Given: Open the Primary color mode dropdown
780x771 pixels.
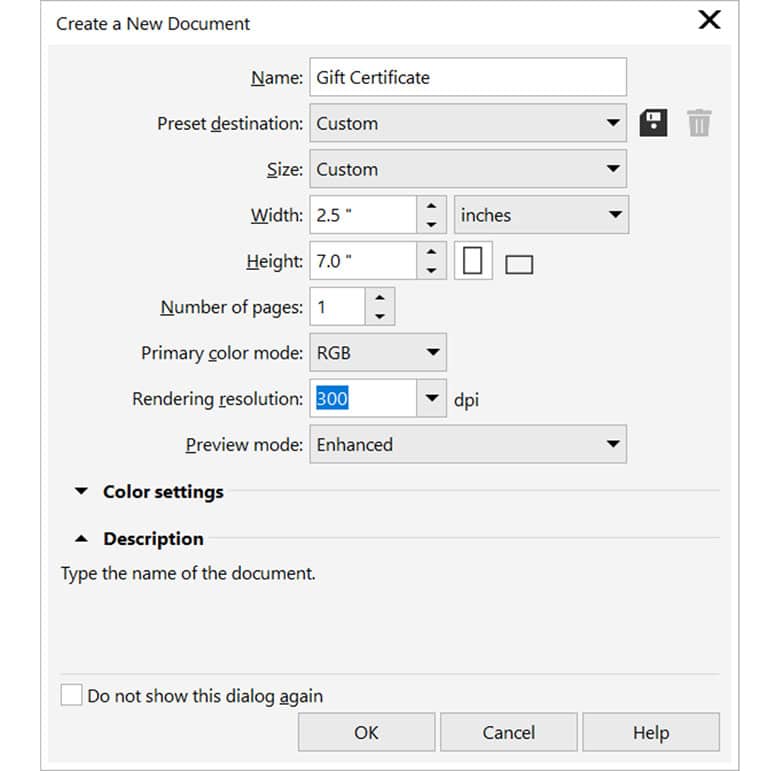Looking at the screenshot, I should tap(432, 353).
